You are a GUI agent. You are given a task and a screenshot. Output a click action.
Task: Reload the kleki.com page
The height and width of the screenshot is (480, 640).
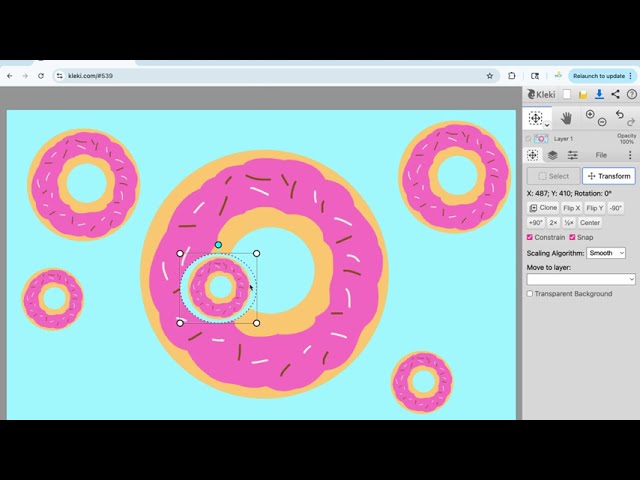(x=41, y=76)
